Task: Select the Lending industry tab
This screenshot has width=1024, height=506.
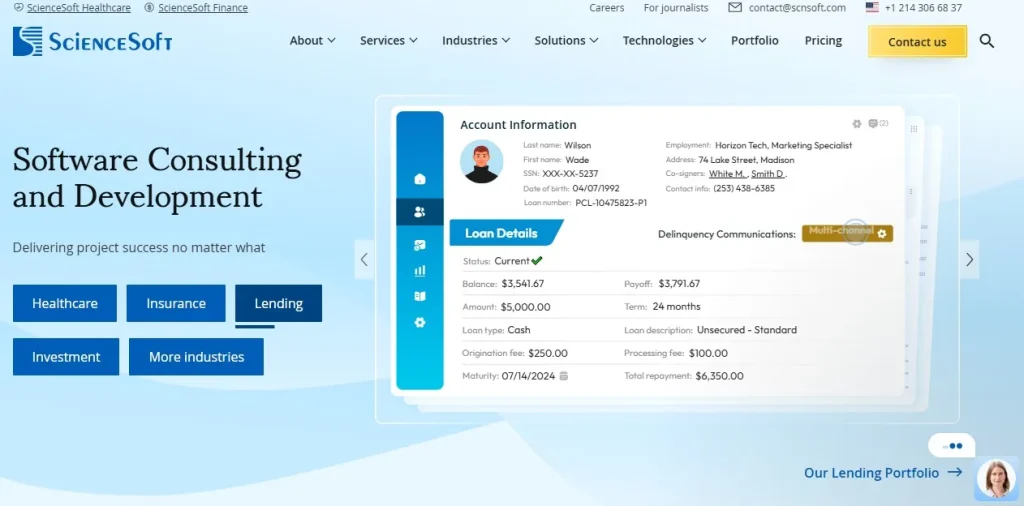Action: tap(278, 303)
